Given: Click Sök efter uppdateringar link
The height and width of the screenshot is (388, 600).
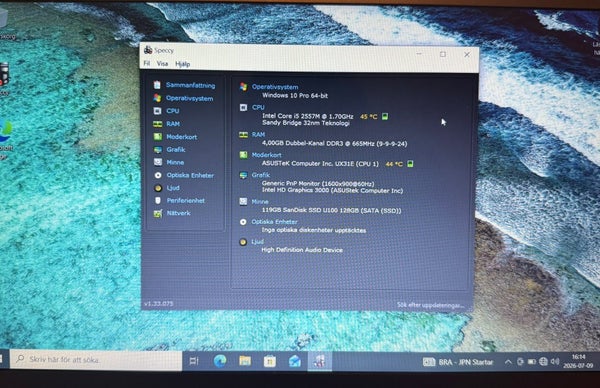Looking at the screenshot, I should point(430,305).
